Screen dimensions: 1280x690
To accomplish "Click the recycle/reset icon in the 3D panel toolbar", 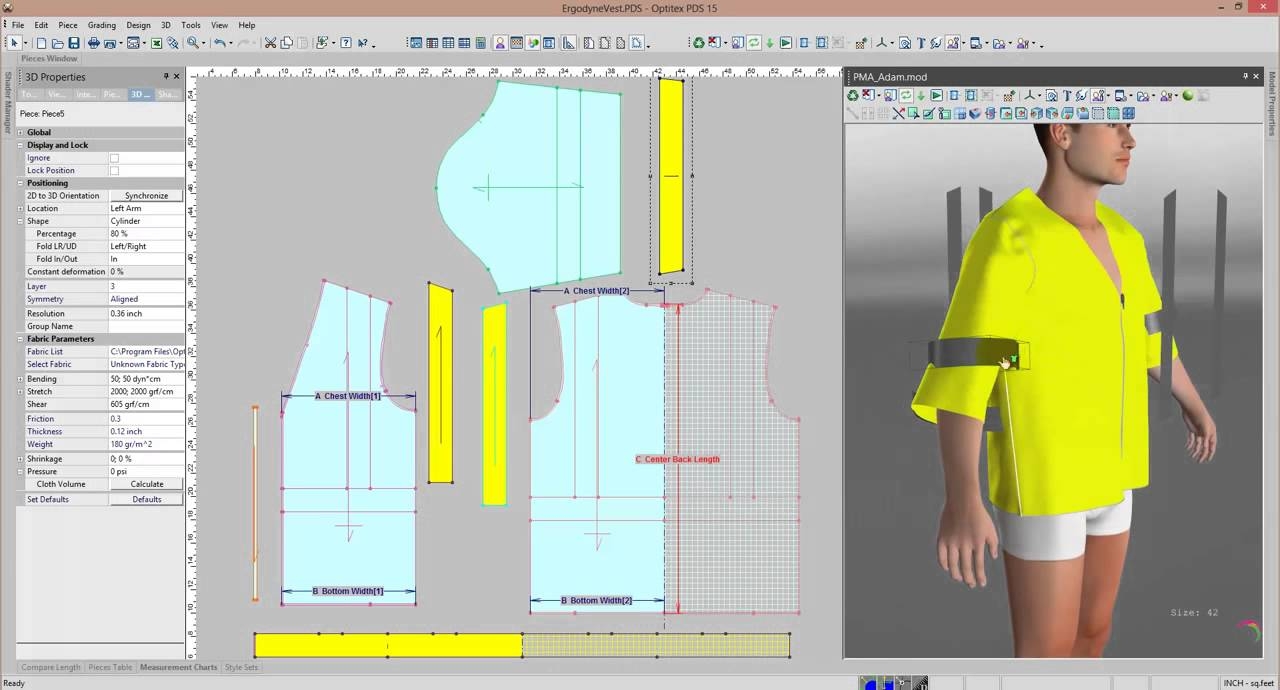I will pyautogui.click(x=853, y=96).
